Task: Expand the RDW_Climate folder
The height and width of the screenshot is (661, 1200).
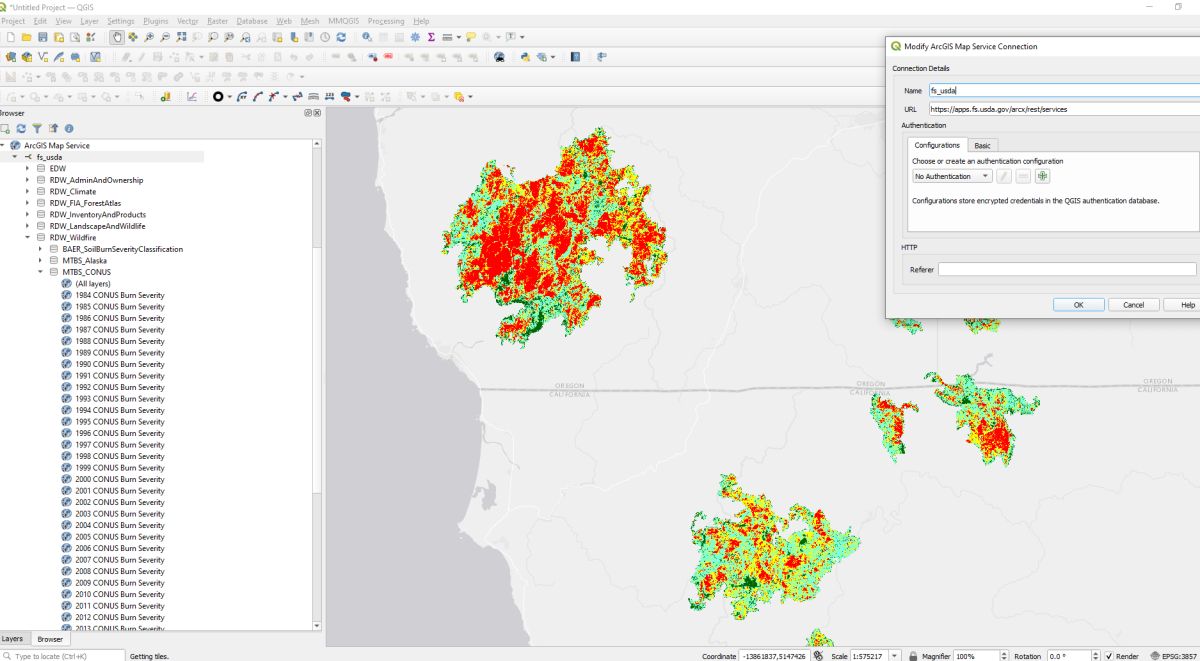Action: [x=28, y=191]
